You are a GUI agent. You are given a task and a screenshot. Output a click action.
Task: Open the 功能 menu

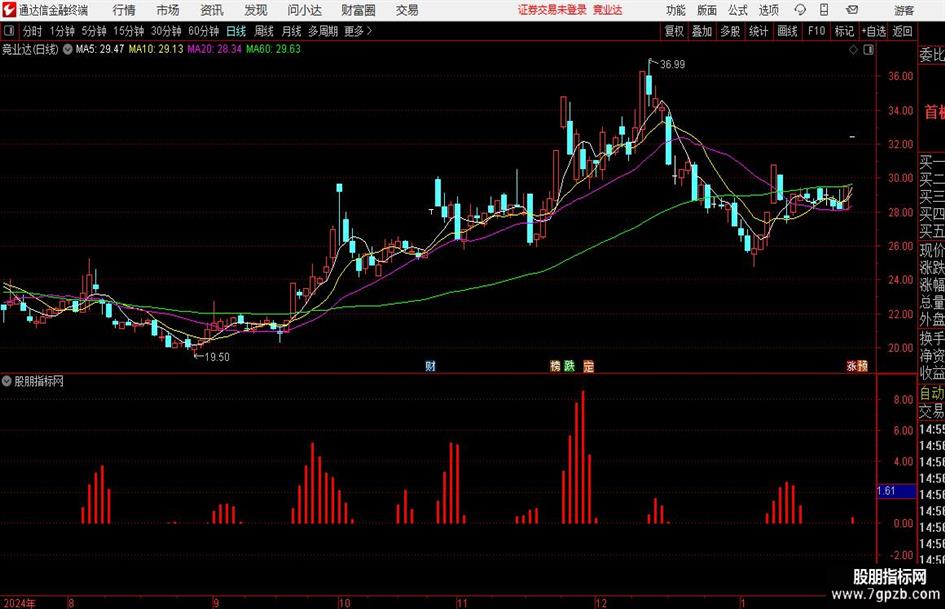[x=676, y=10]
